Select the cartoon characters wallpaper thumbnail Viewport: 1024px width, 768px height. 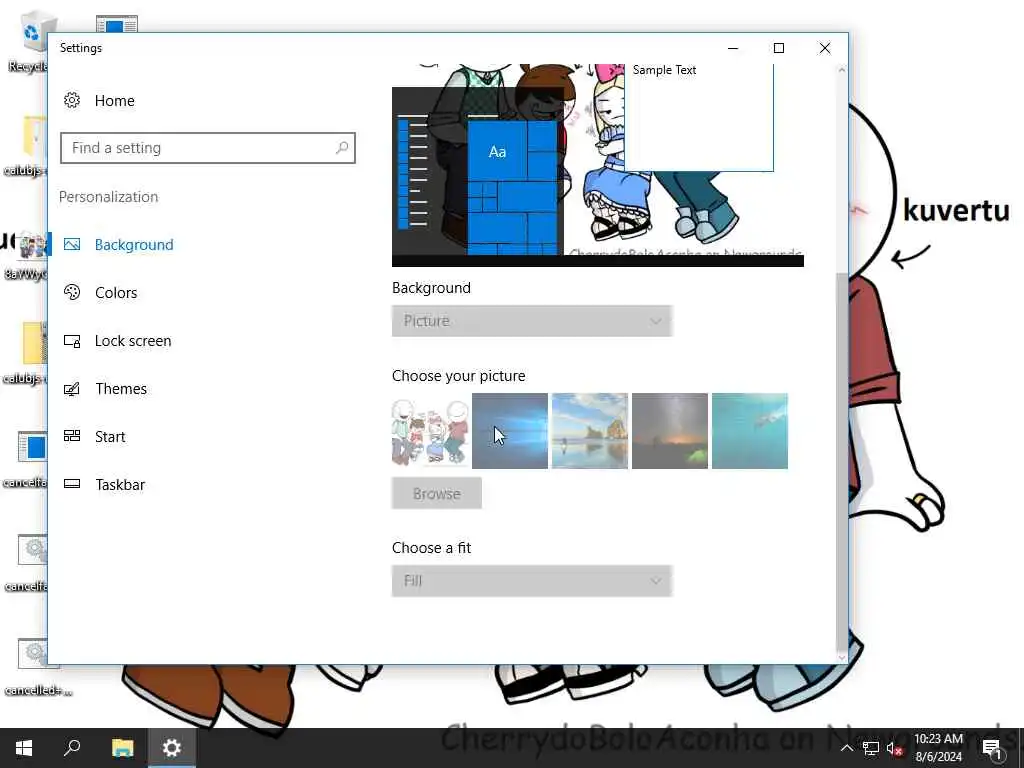click(x=430, y=431)
